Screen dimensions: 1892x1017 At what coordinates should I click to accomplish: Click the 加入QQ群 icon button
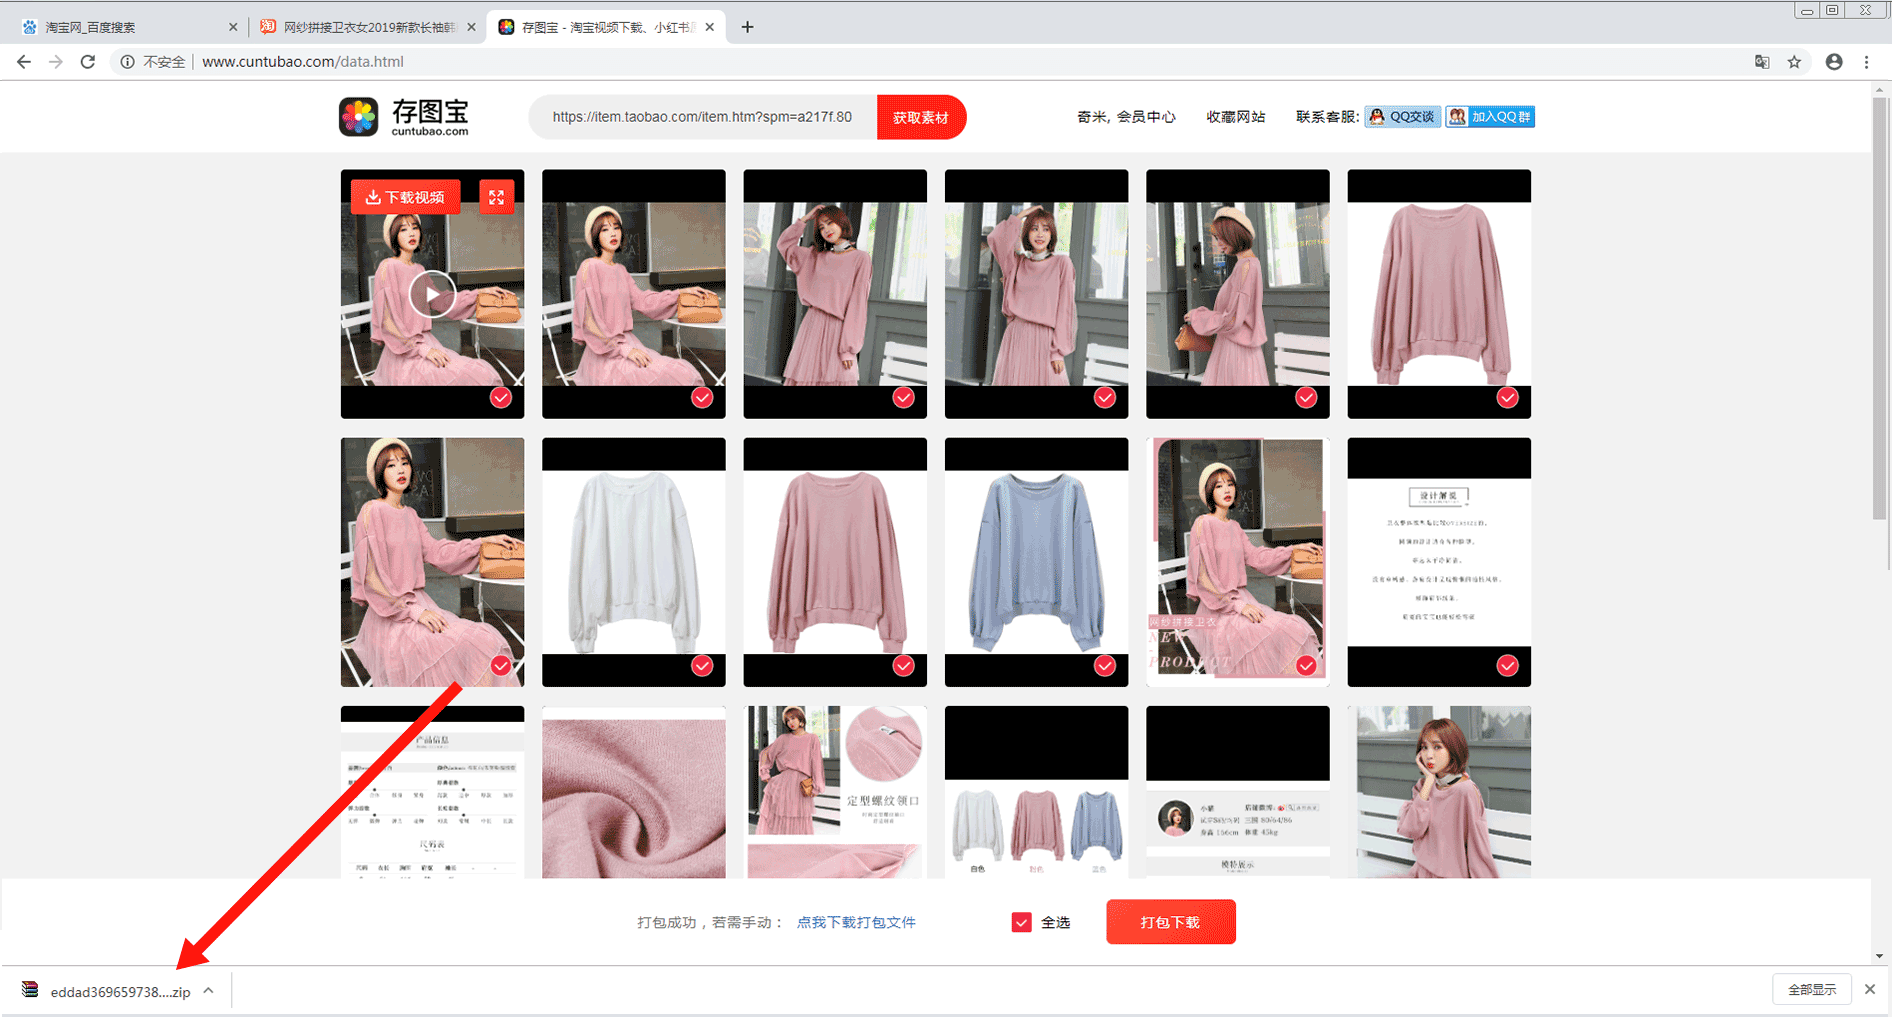click(1490, 117)
